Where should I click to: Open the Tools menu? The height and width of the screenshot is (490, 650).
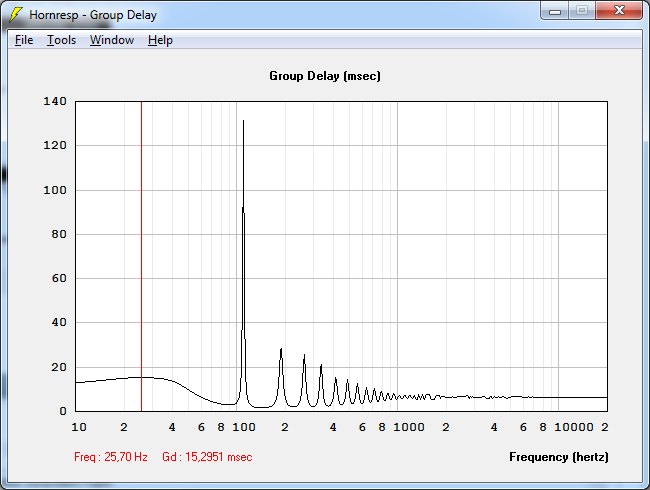[61, 40]
